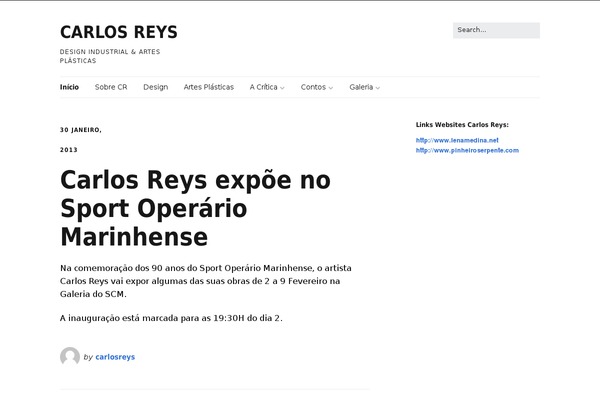The height and width of the screenshot is (400, 600).
Task: Click the author avatar icon
Action: (x=70, y=356)
